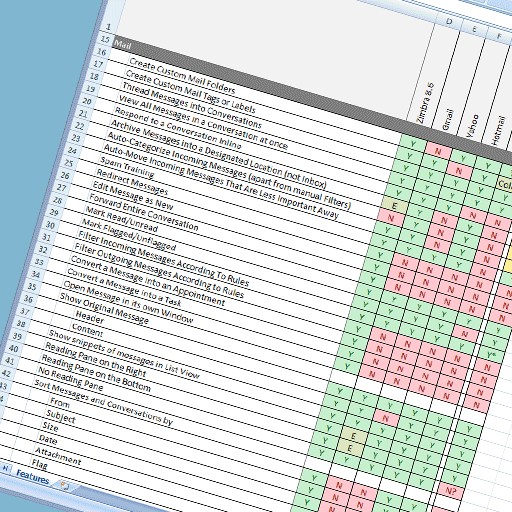Select 'Create Custom Mail Tags or Labels' cell

[x=190, y=92]
